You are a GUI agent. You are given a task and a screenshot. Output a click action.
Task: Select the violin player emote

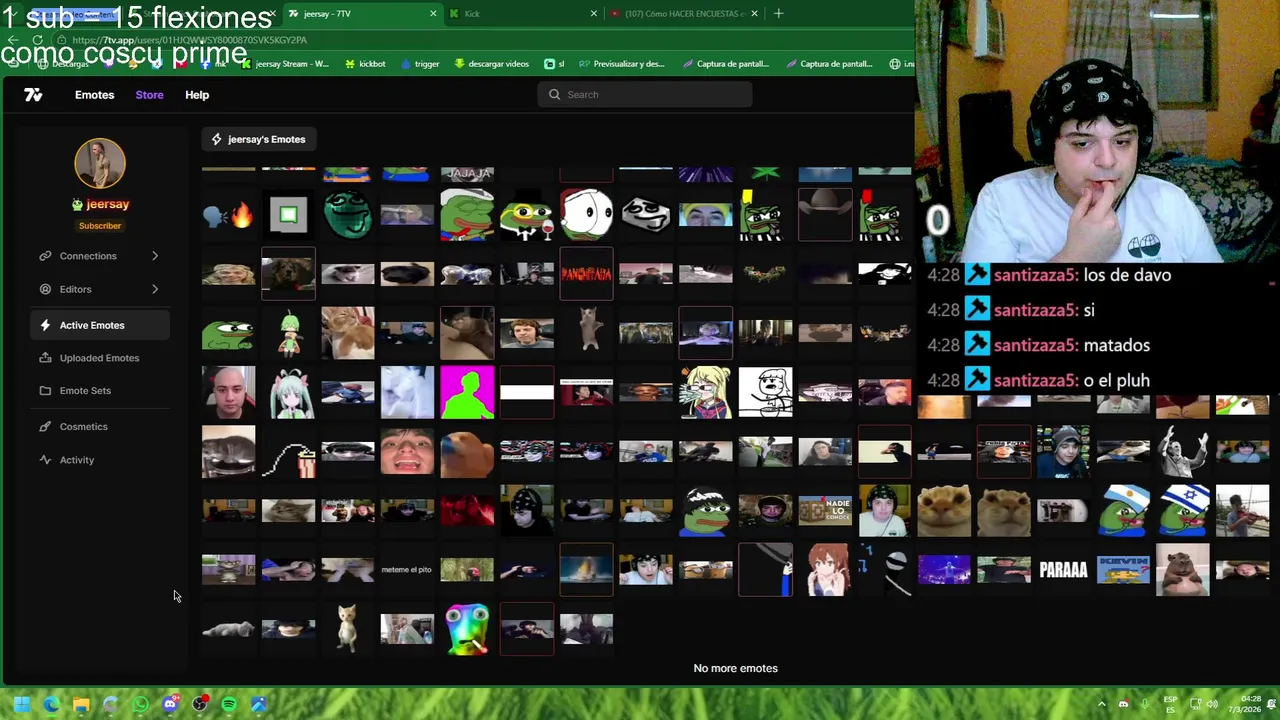coord(1242,511)
